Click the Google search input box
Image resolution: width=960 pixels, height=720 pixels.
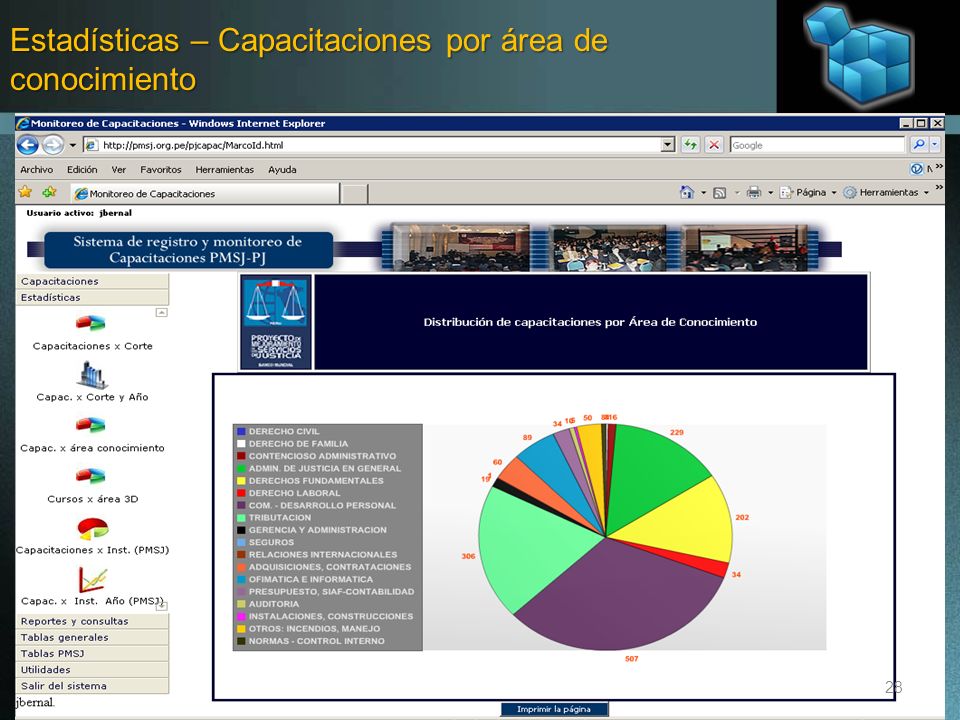pos(817,145)
